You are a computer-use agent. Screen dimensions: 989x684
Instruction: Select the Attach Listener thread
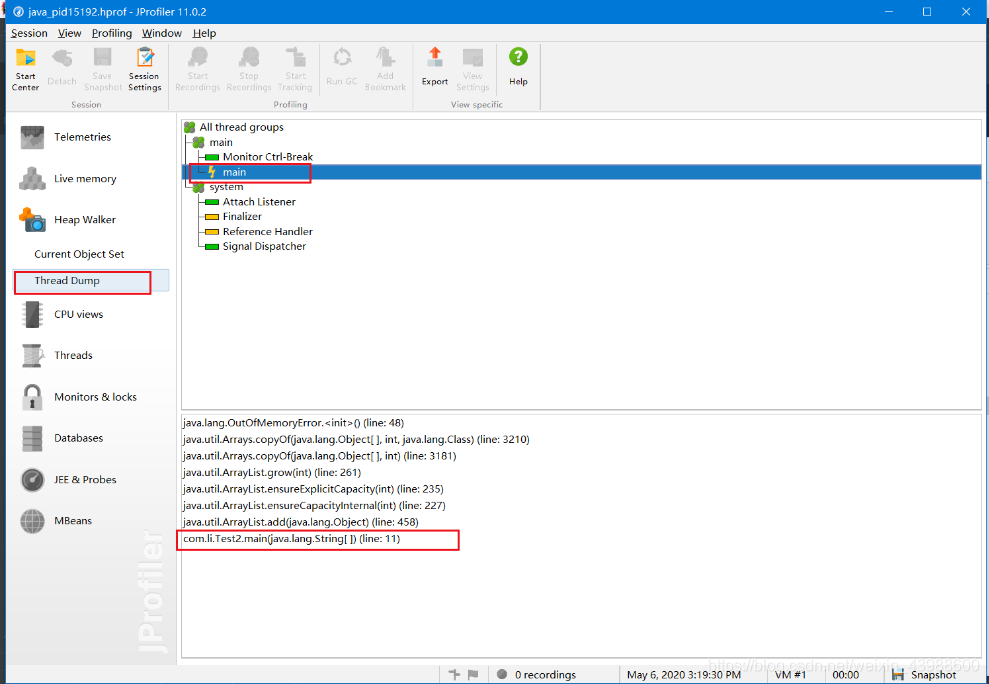coord(259,202)
